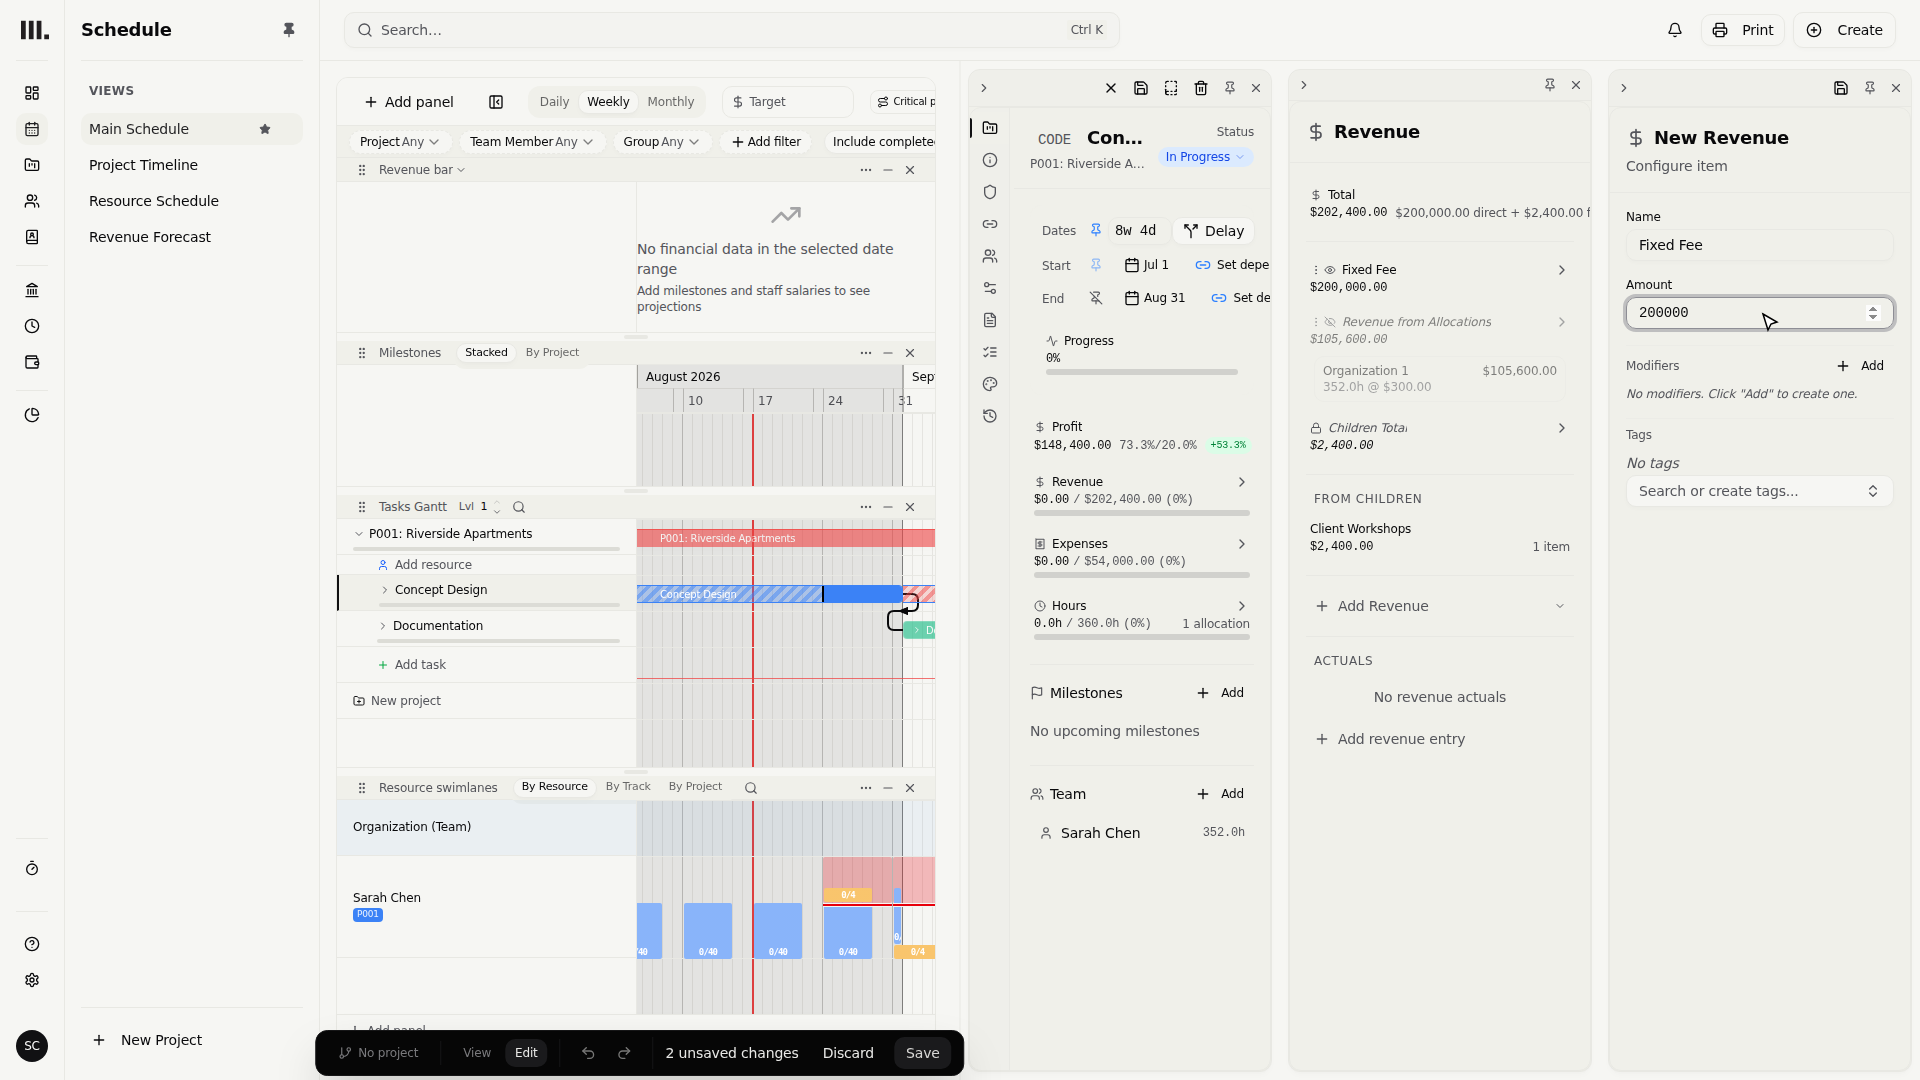
Task: Open the Group Any dropdown
Action: pos(661,142)
